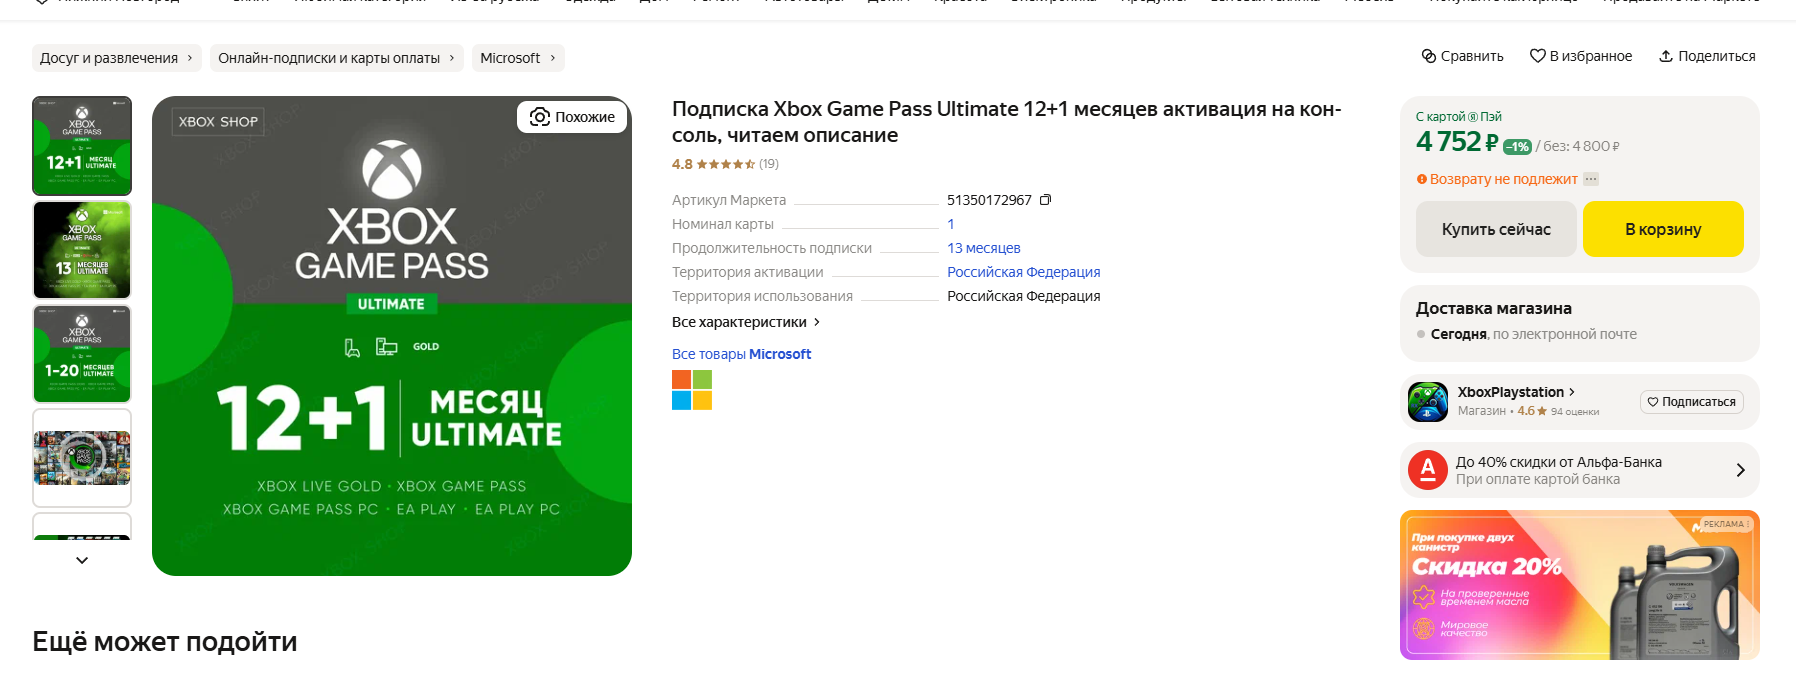
Task: Select 1-20 месяцев thumbnail
Action: click(82, 354)
